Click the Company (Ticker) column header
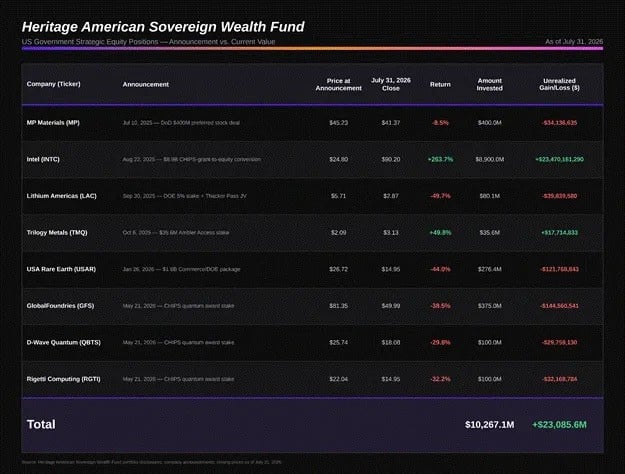 click(53, 84)
